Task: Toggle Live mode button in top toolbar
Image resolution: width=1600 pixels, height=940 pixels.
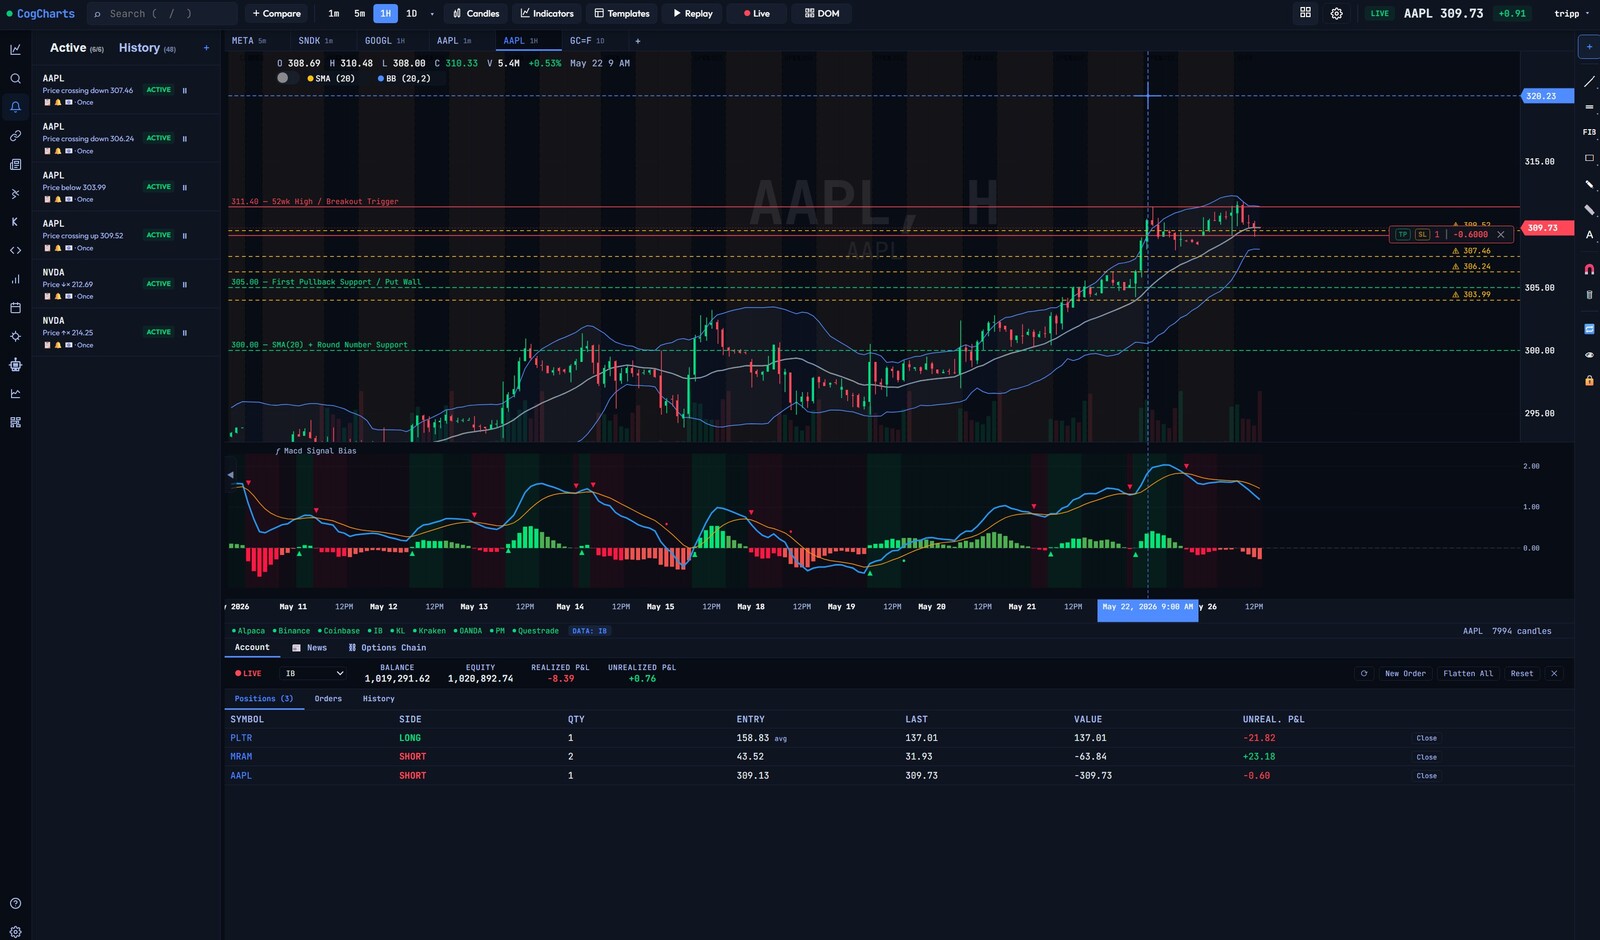Action: tap(757, 13)
